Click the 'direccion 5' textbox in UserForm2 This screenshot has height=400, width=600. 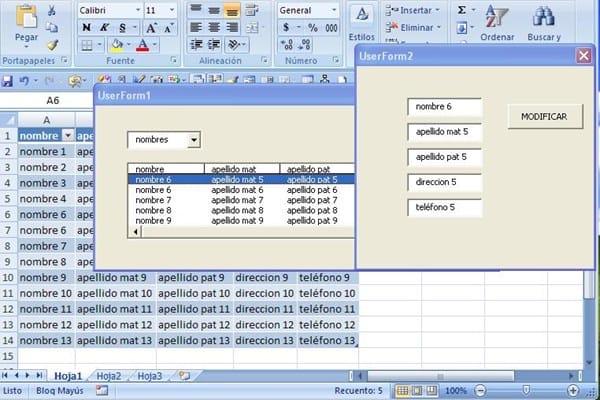tap(445, 182)
